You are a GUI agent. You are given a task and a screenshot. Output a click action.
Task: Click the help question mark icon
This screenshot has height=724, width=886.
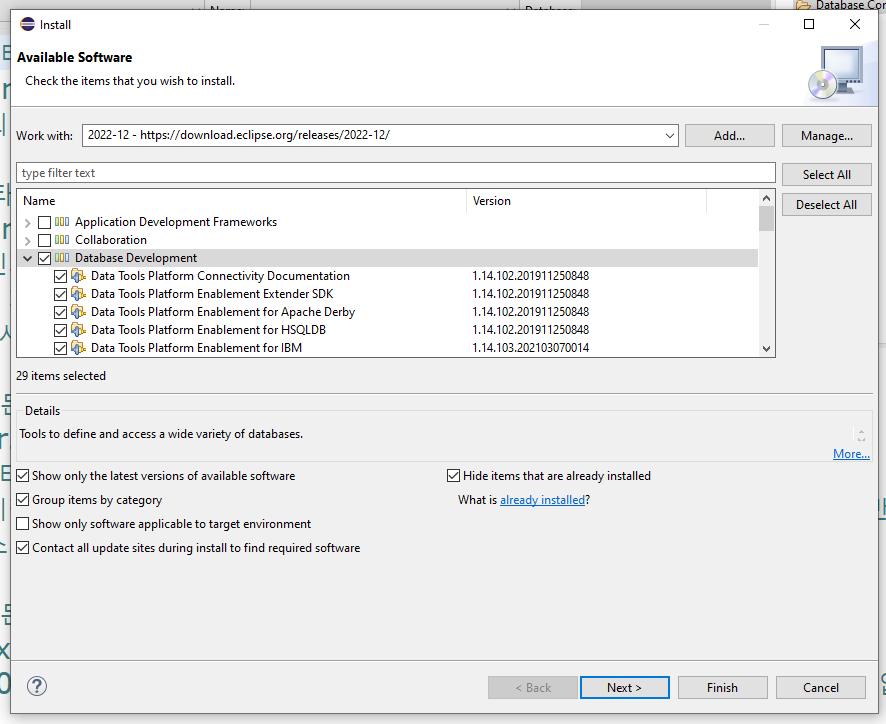[37, 686]
